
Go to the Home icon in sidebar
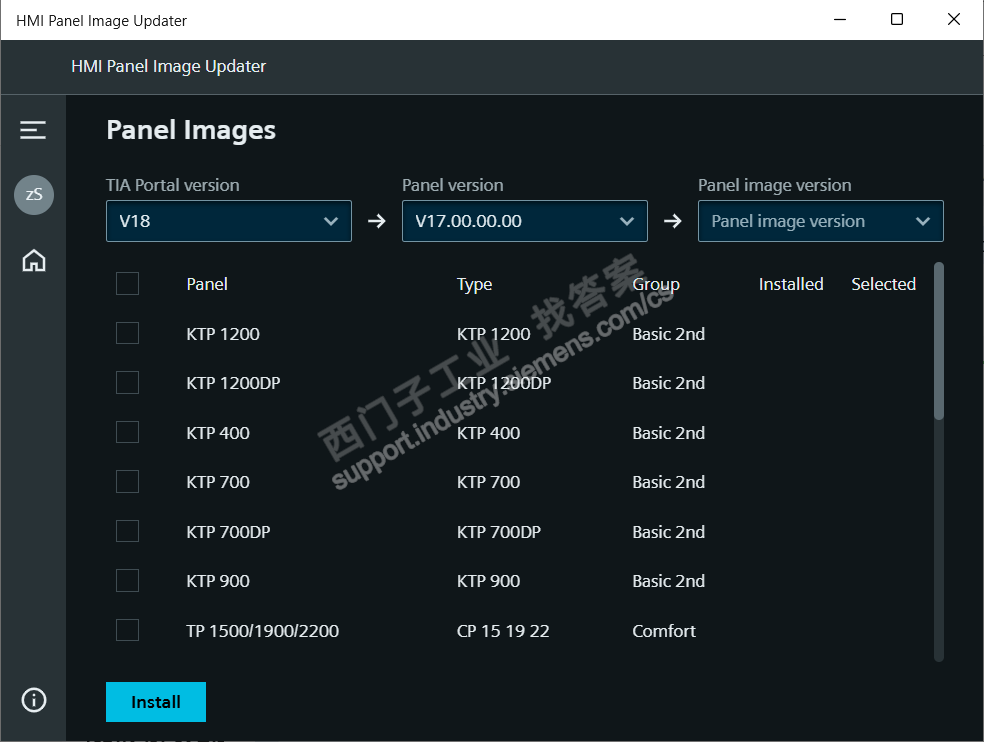(x=34, y=261)
